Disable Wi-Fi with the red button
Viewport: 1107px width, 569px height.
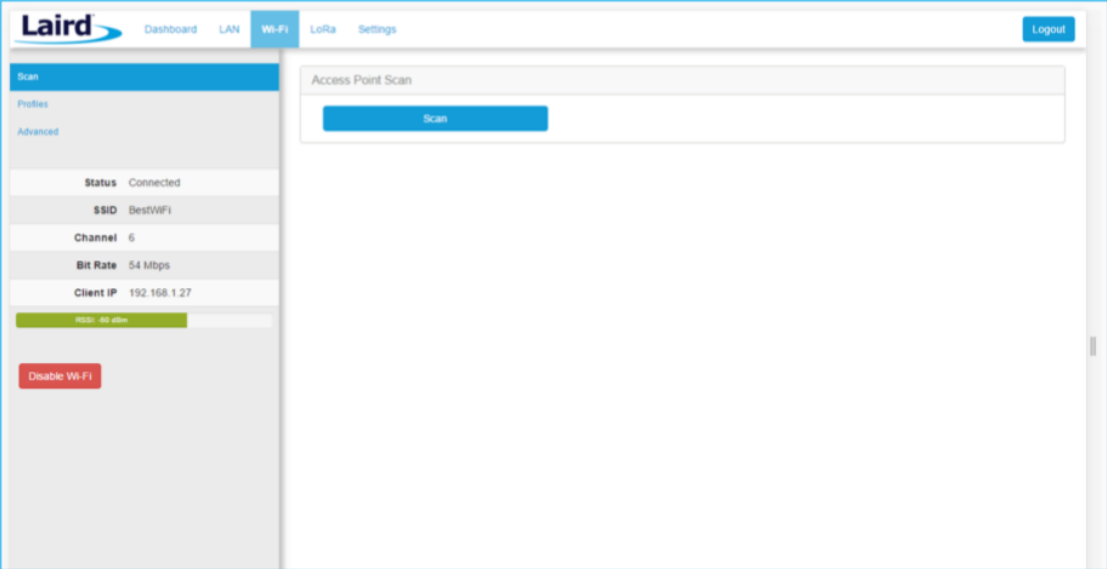tap(60, 376)
